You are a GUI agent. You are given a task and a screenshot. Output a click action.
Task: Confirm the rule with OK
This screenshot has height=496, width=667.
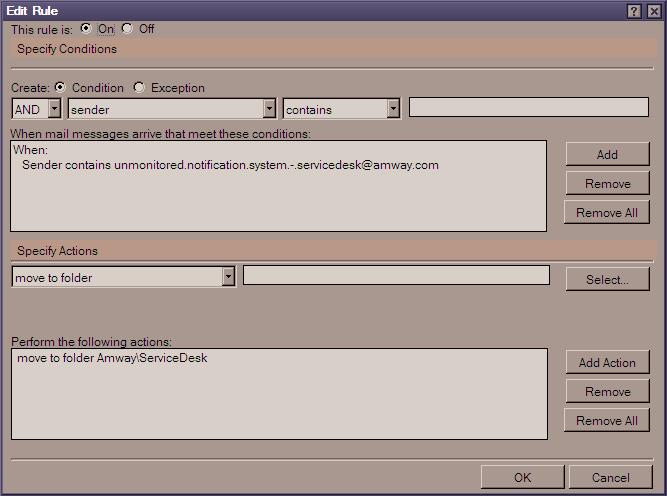522,477
